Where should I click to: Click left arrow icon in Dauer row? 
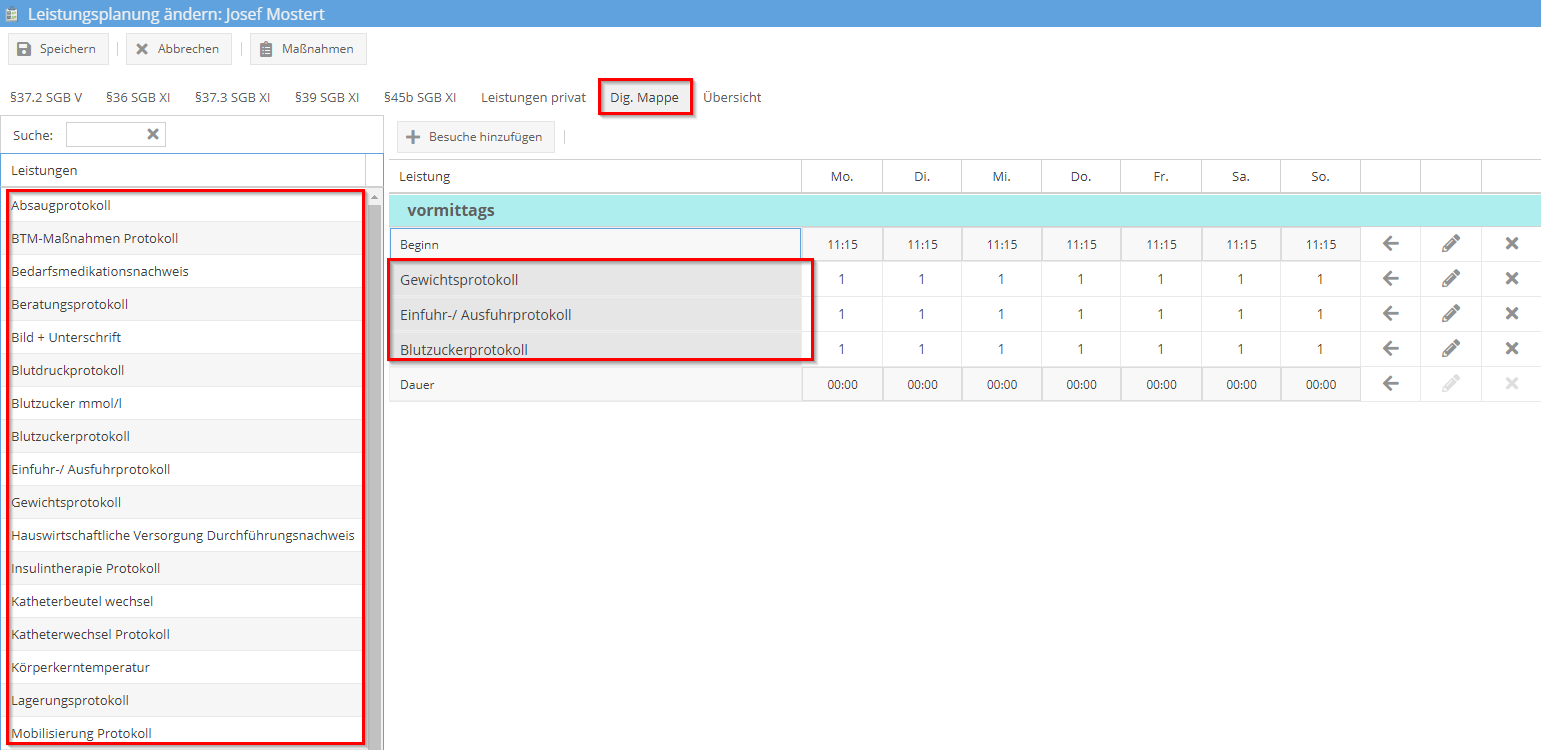point(1390,384)
